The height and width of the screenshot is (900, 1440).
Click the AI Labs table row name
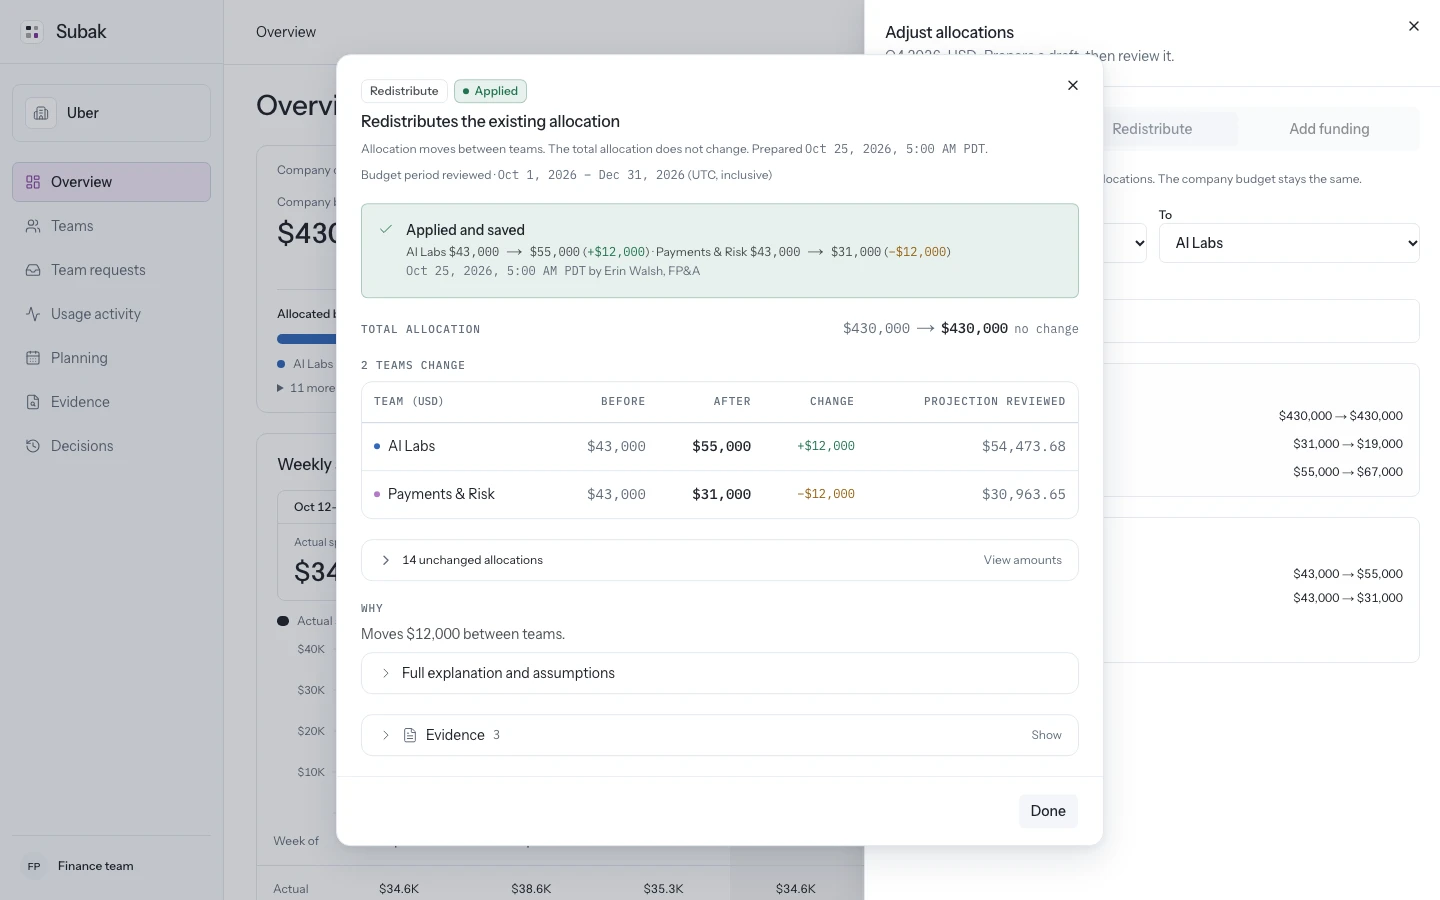pyautogui.click(x=411, y=446)
